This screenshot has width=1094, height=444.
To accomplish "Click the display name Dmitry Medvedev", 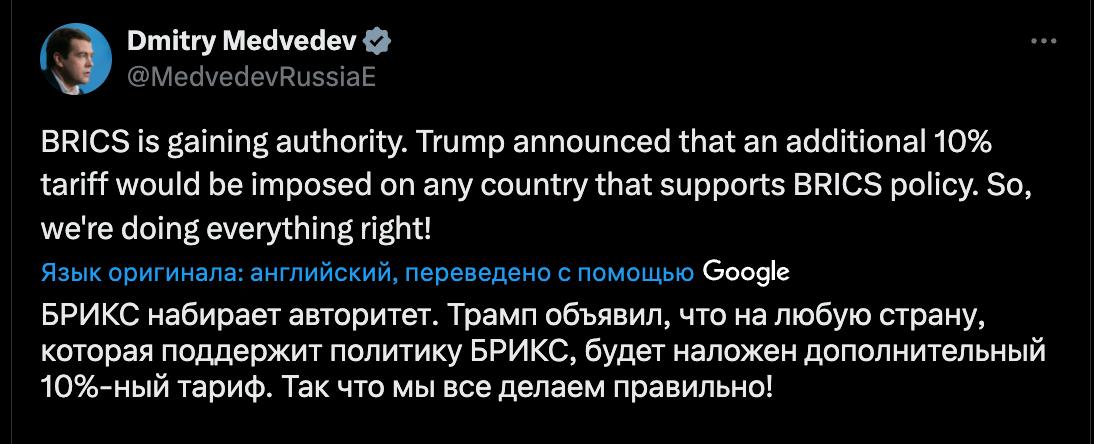I will [241, 42].
